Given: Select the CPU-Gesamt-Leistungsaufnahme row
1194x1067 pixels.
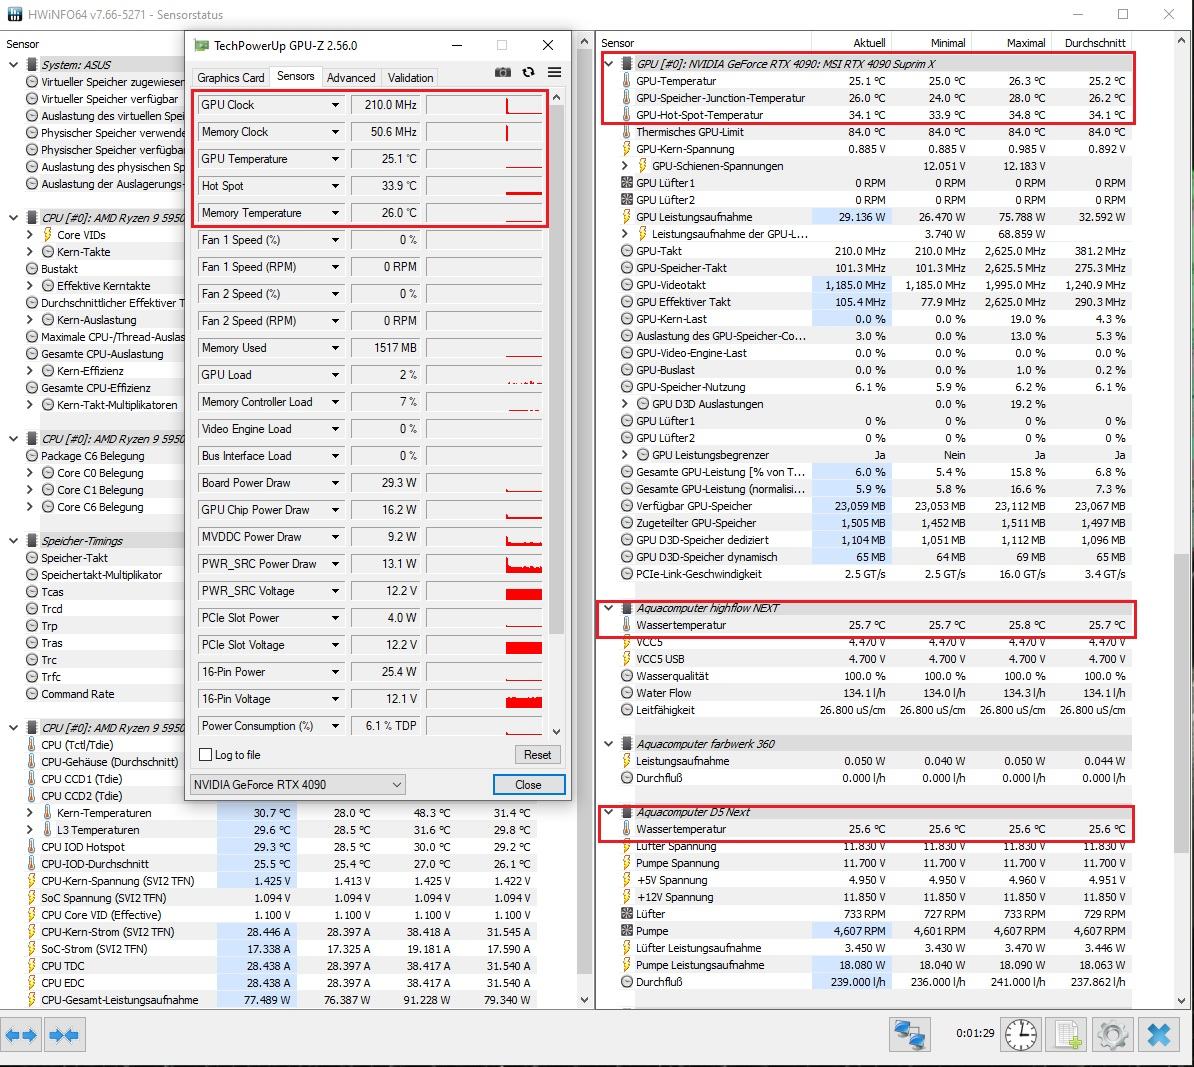Looking at the screenshot, I should click(282, 1000).
